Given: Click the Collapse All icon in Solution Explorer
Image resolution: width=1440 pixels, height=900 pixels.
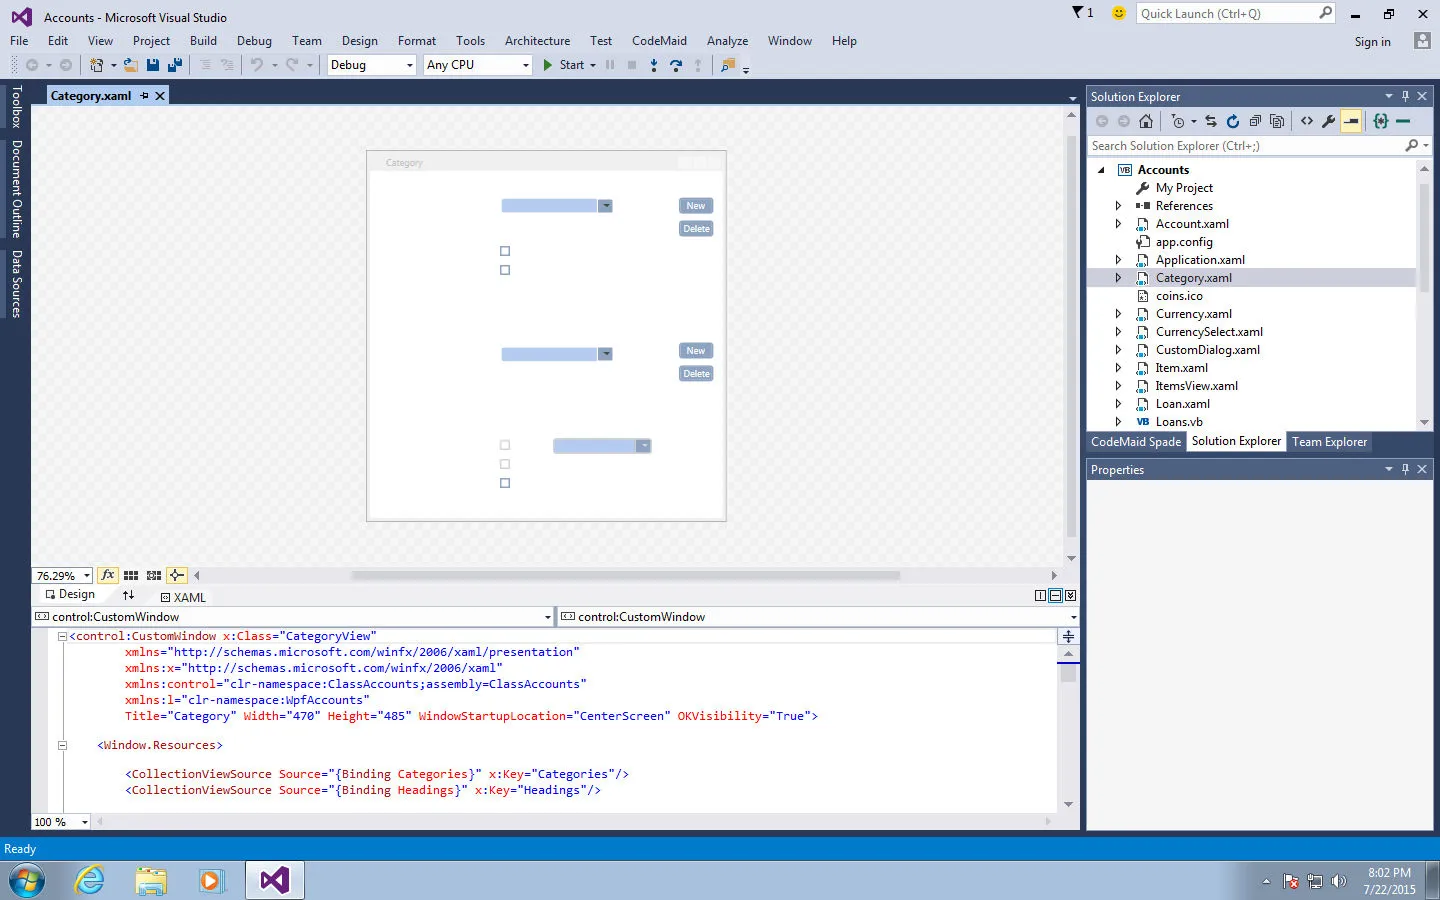Looking at the screenshot, I should click(x=1255, y=121).
